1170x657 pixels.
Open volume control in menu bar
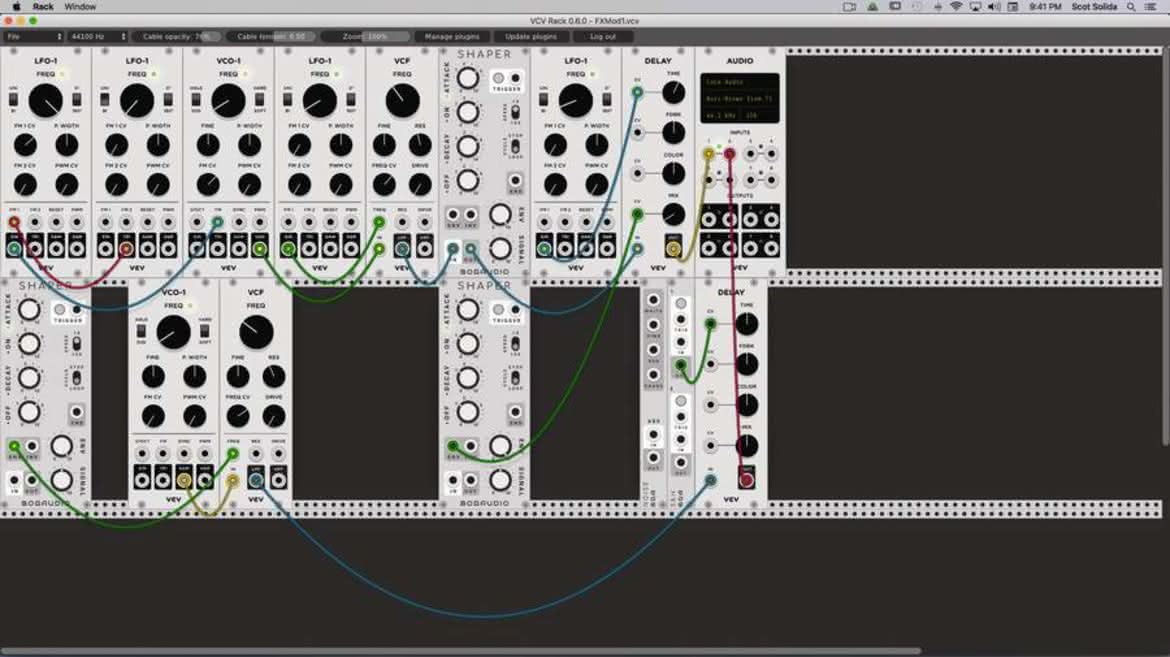[994, 7]
